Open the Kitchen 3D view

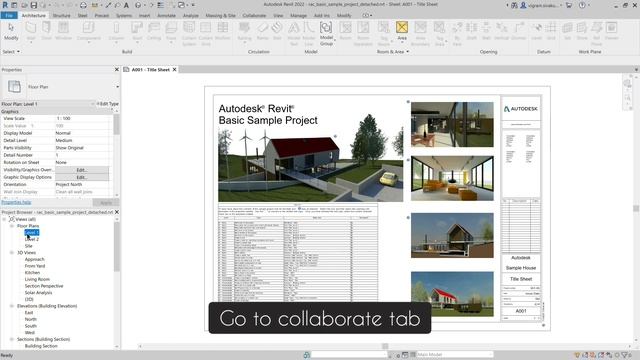(x=32, y=273)
